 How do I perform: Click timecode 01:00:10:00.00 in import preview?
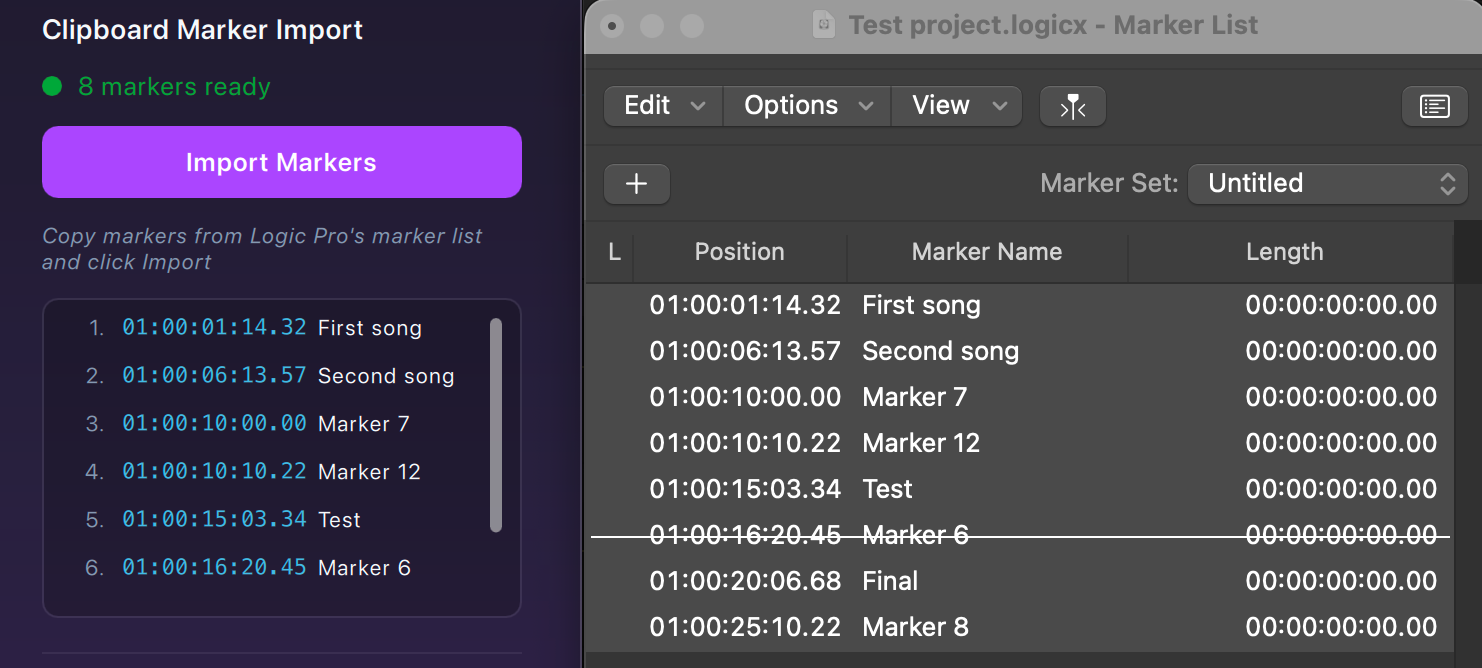[214, 424]
